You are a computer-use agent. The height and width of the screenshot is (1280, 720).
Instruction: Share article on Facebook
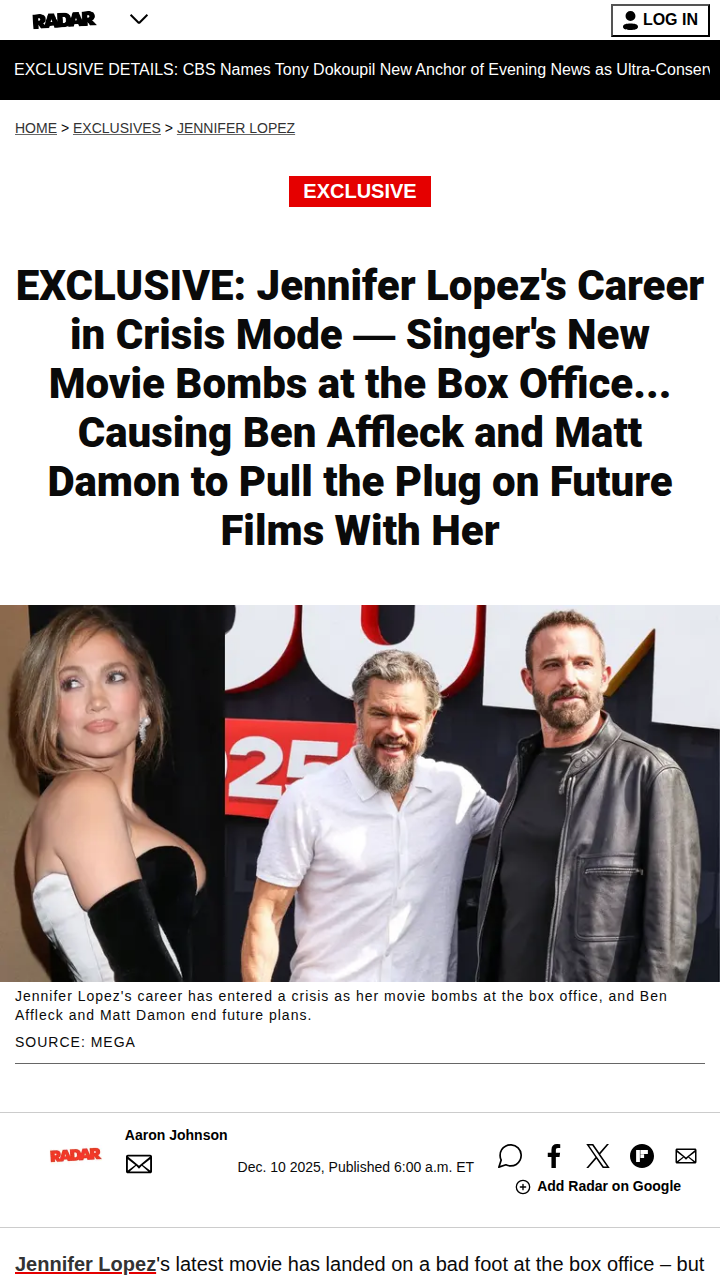pos(554,1156)
